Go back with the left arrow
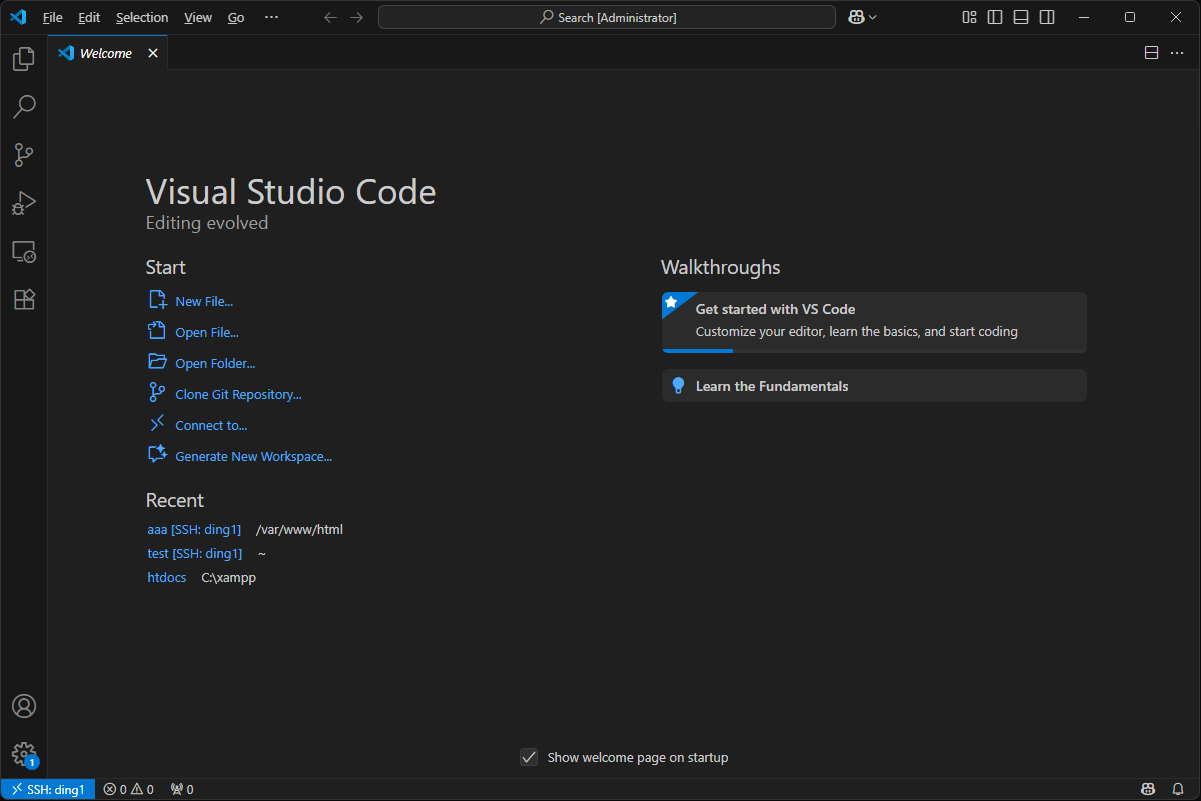This screenshot has height=801, width=1201. click(x=330, y=17)
